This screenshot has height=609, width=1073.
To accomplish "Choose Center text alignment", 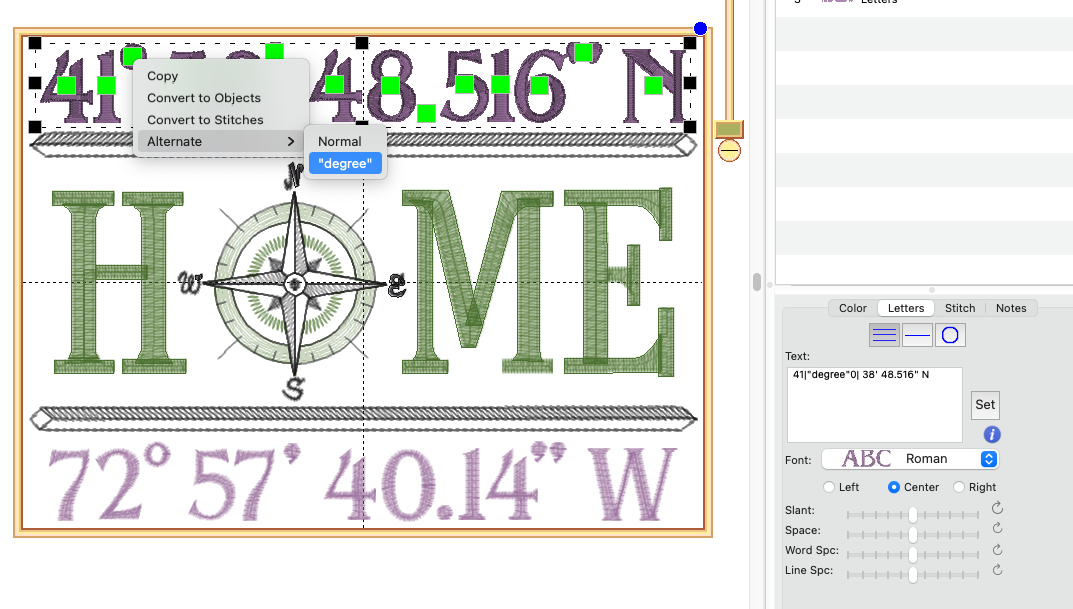I will [895, 487].
